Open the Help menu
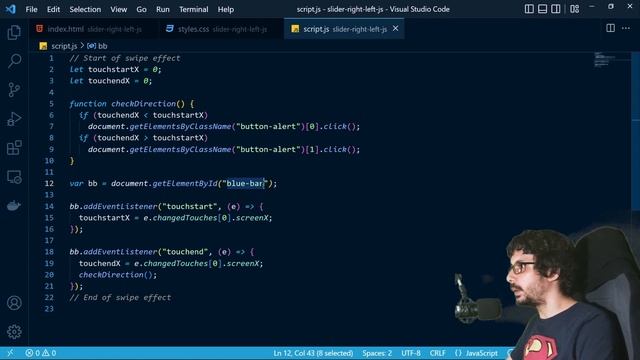The height and width of the screenshot is (360, 640). (225, 9)
